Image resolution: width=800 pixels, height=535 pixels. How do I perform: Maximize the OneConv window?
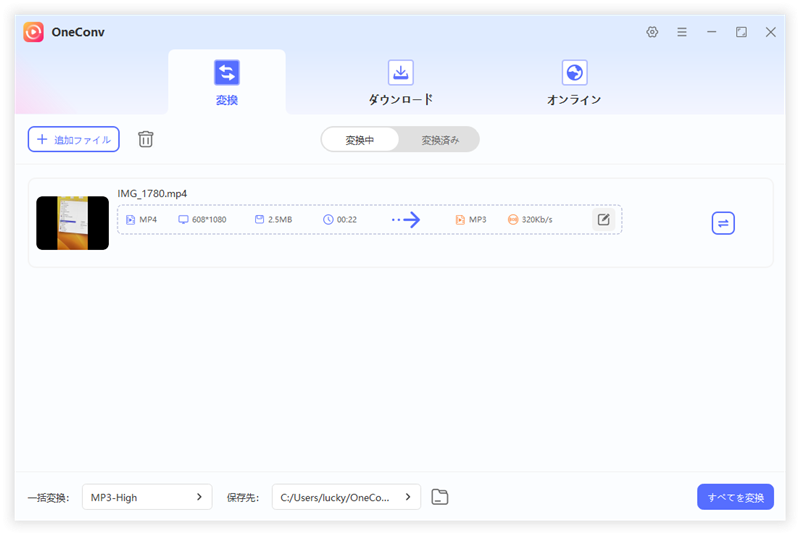(741, 32)
